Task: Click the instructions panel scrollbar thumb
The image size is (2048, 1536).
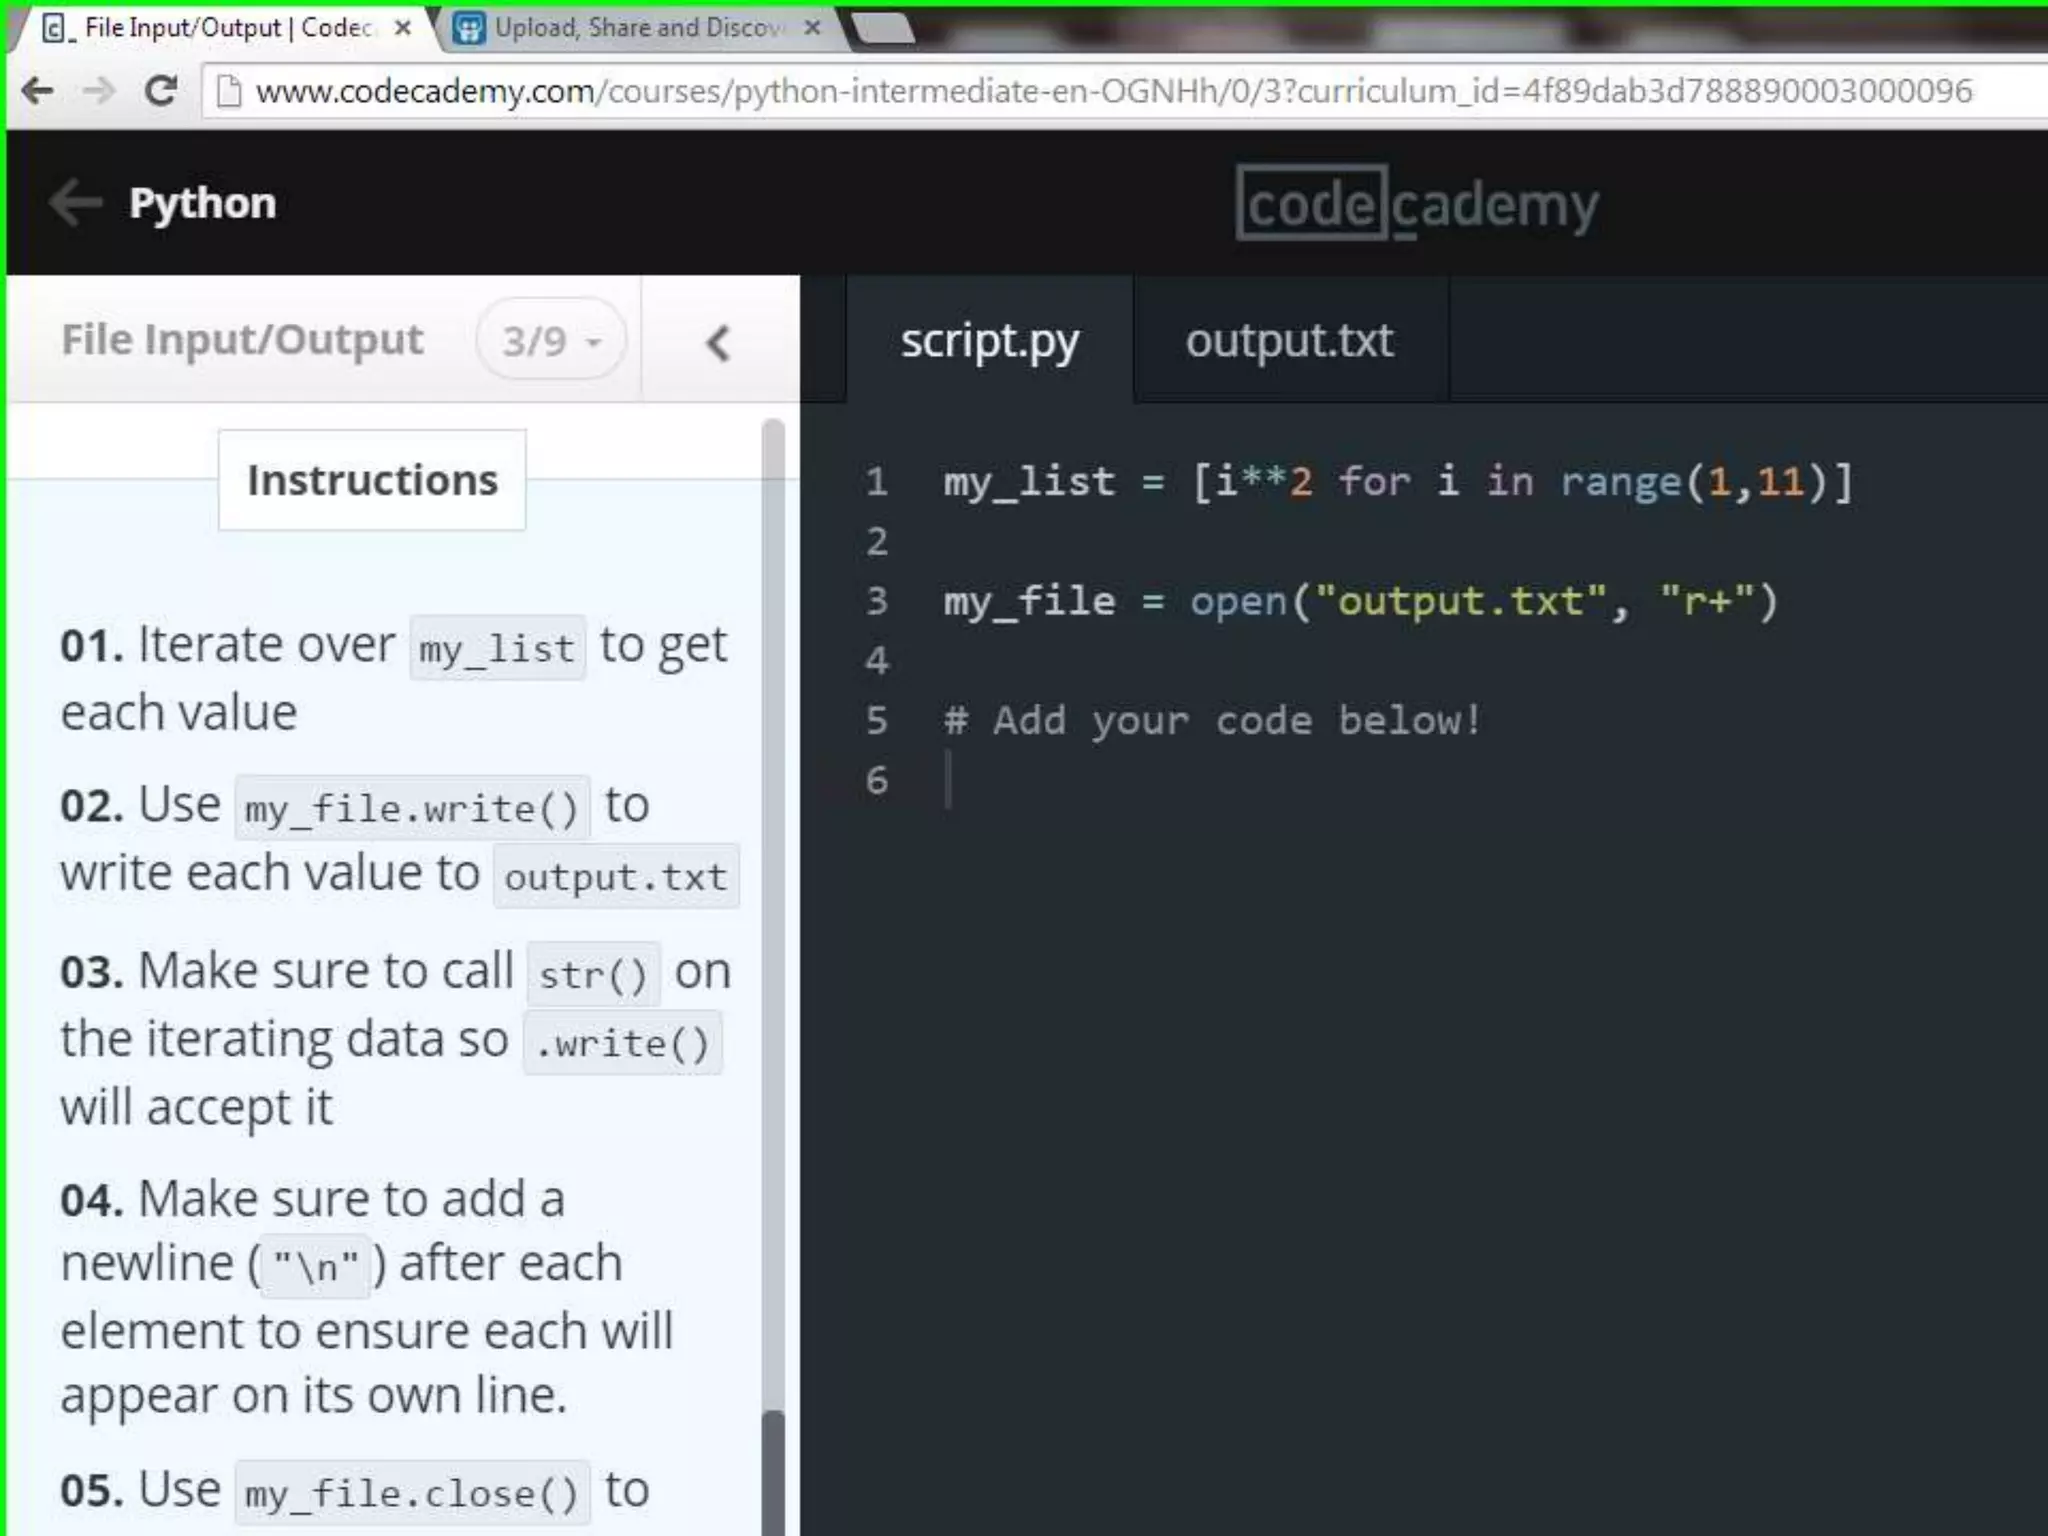Action: click(773, 1472)
